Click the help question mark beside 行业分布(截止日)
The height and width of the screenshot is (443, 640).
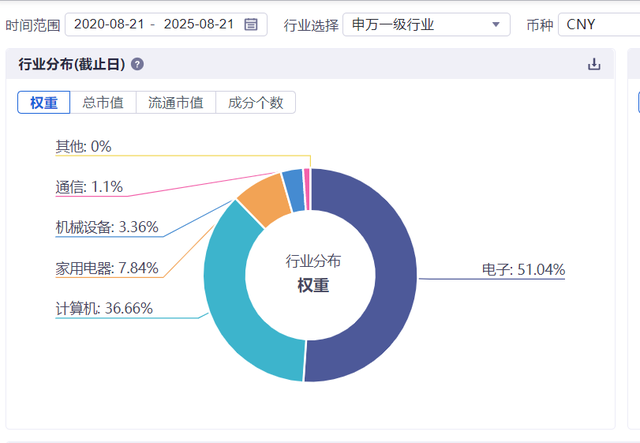tap(137, 64)
